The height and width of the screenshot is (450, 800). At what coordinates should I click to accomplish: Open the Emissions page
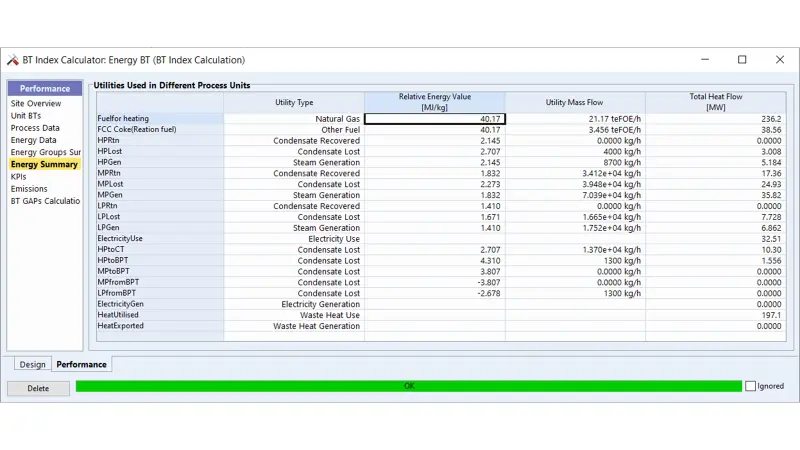pos(29,189)
